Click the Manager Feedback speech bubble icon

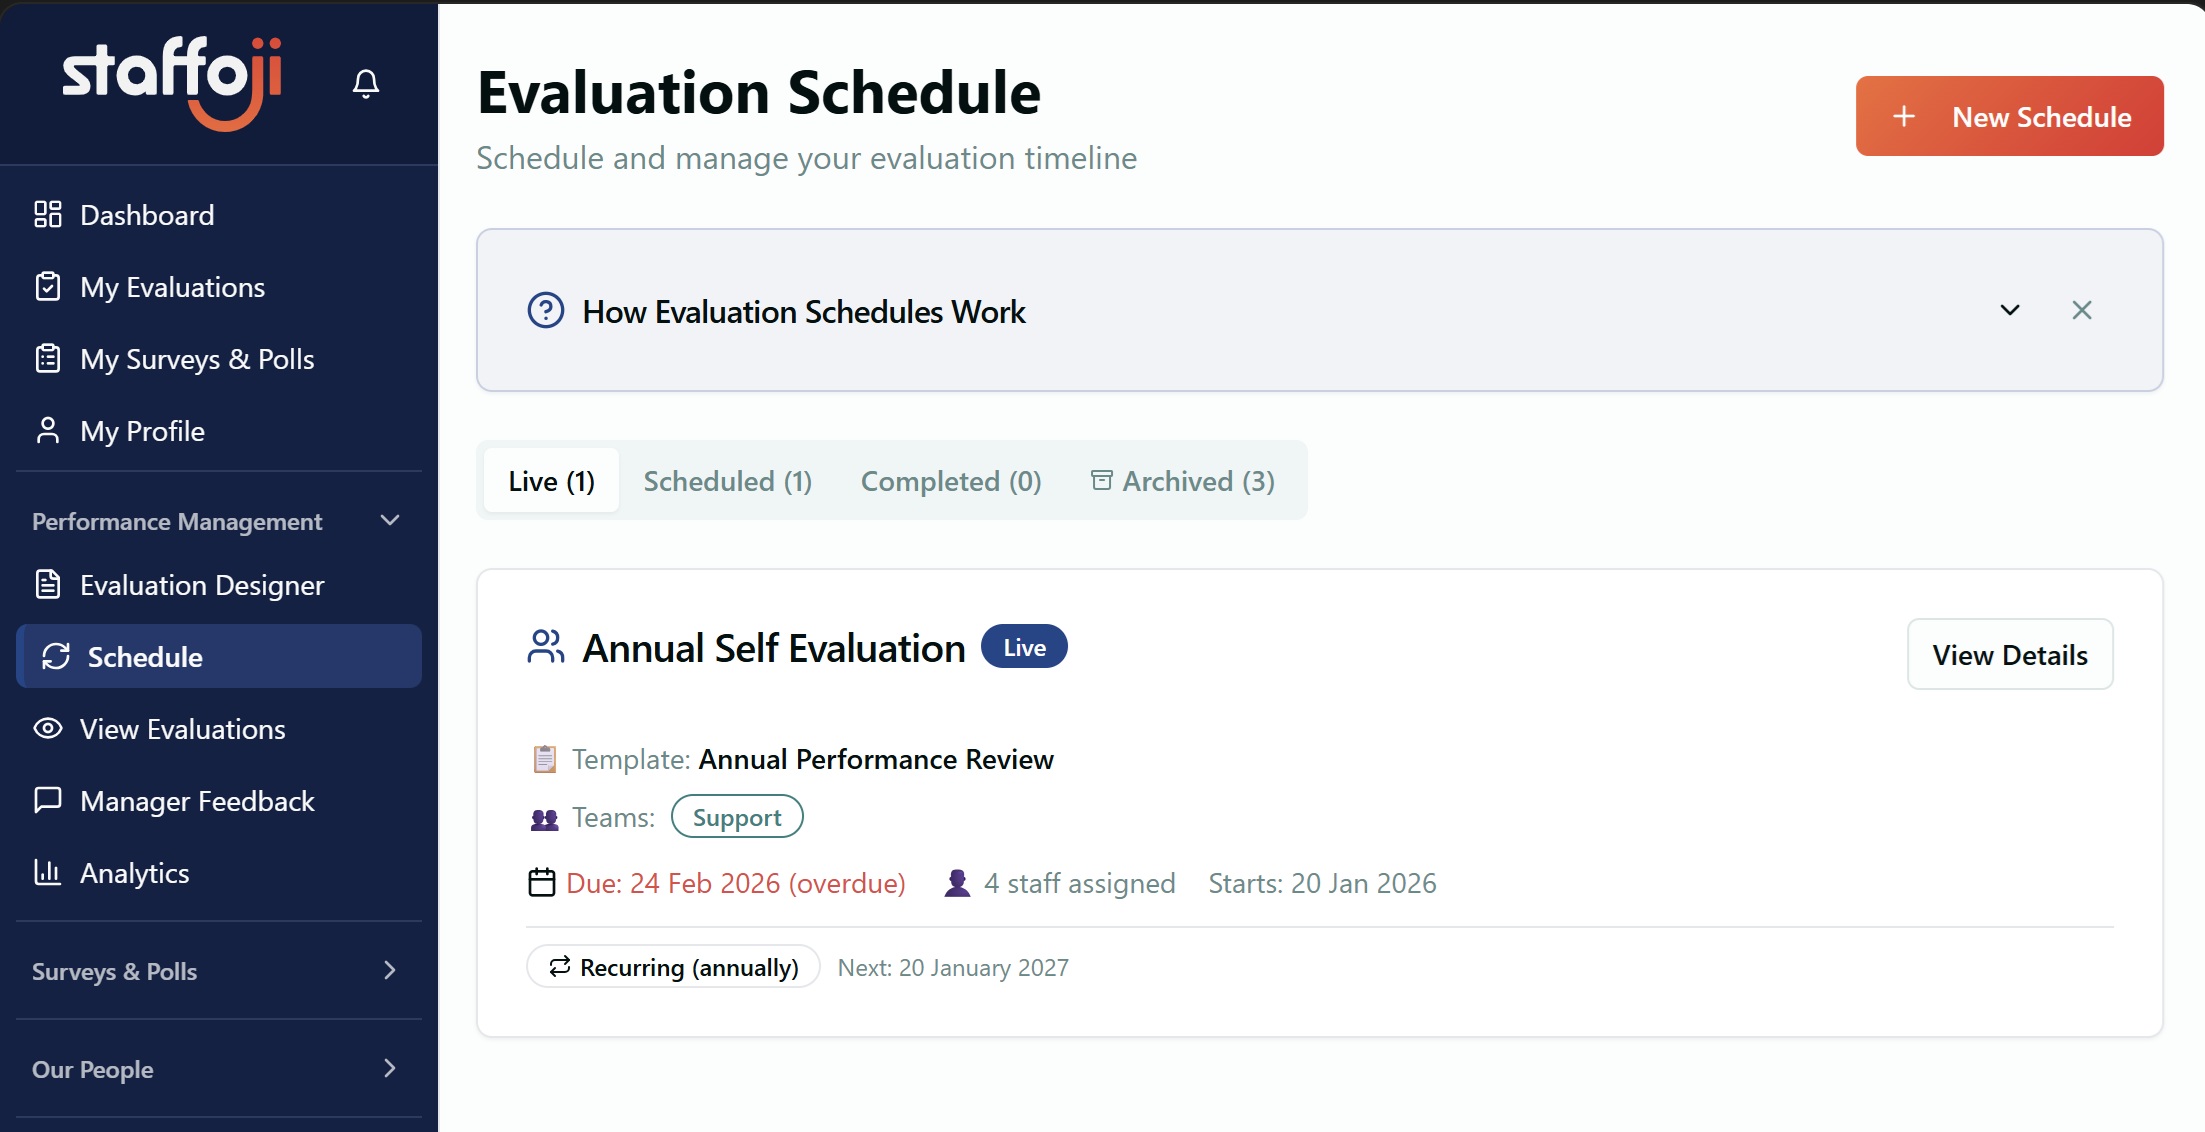pyautogui.click(x=48, y=800)
